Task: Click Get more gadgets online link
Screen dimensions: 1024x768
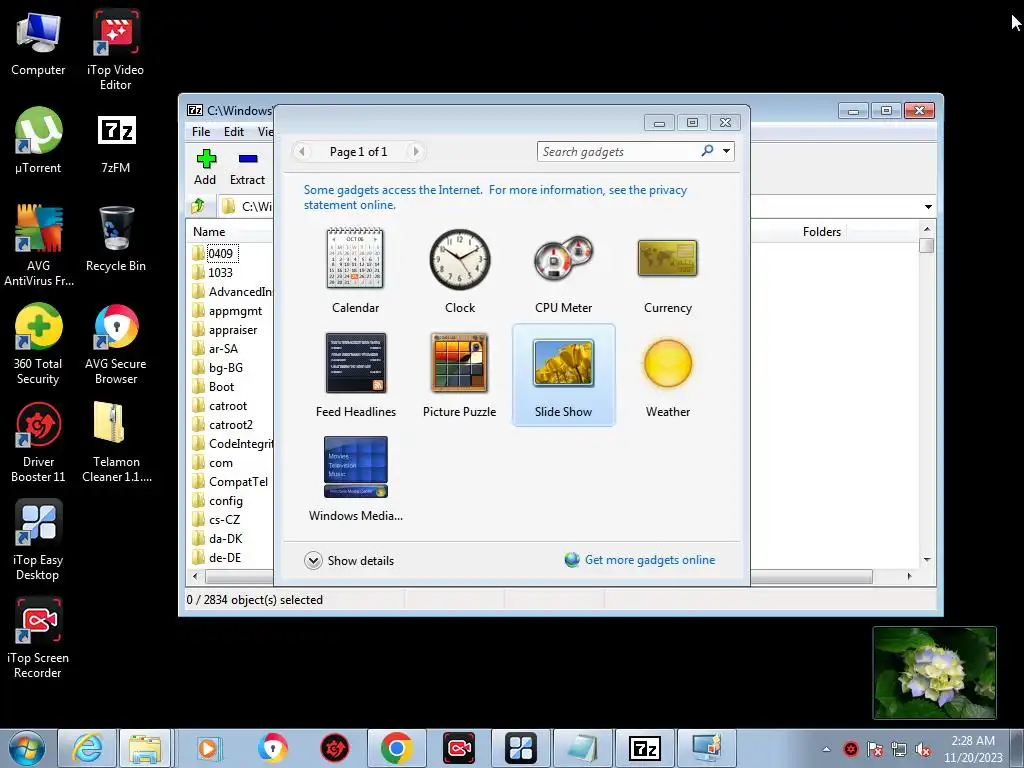Action: point(650,560)
